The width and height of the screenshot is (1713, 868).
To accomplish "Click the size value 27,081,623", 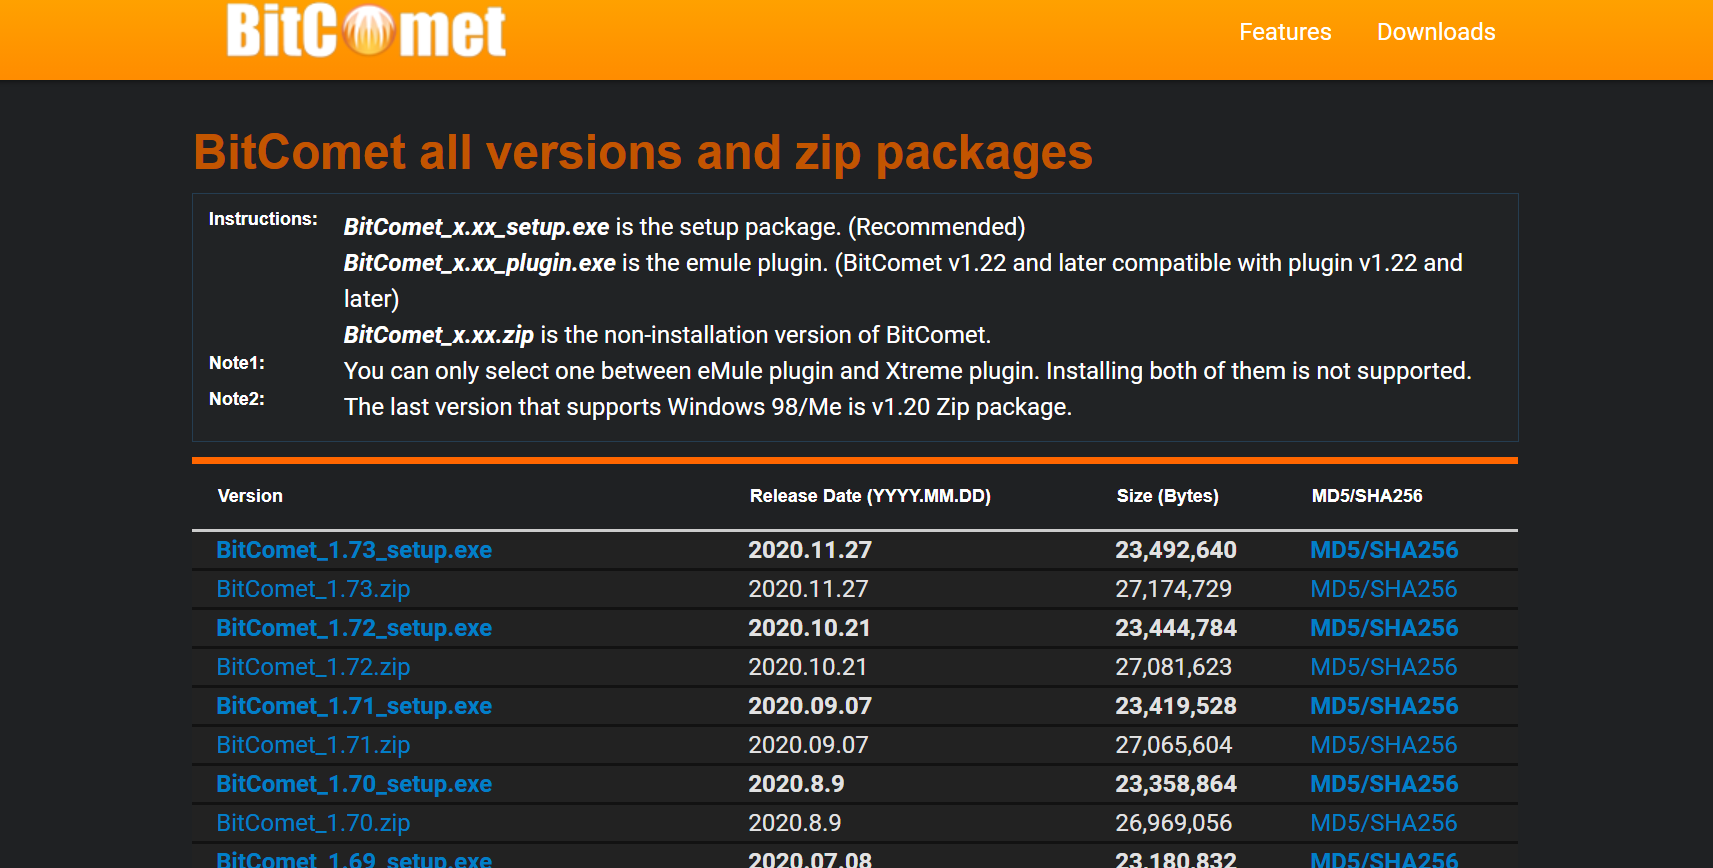I will click(x=1174, y=667).
